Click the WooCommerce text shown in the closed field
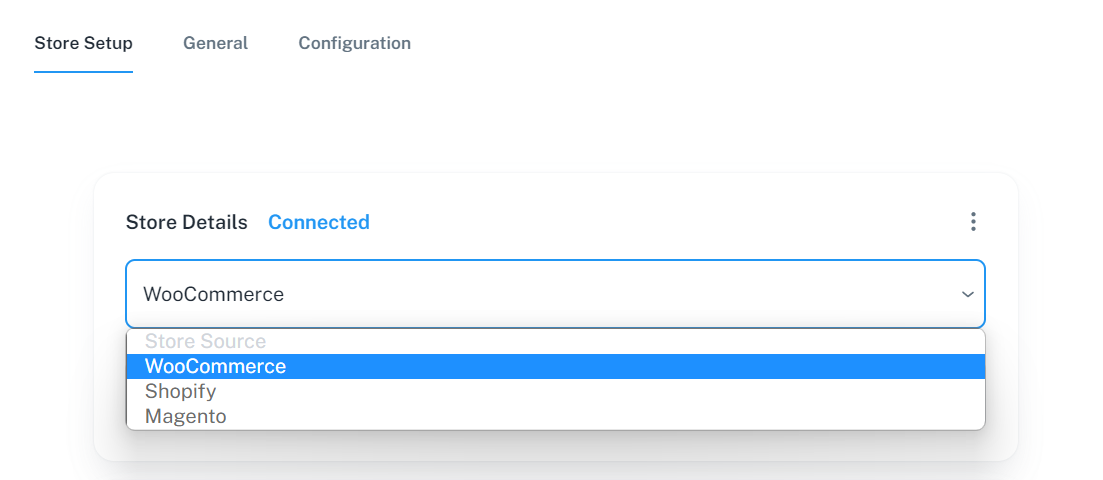This screenshot has height=480, width=1103. (214, 294)
